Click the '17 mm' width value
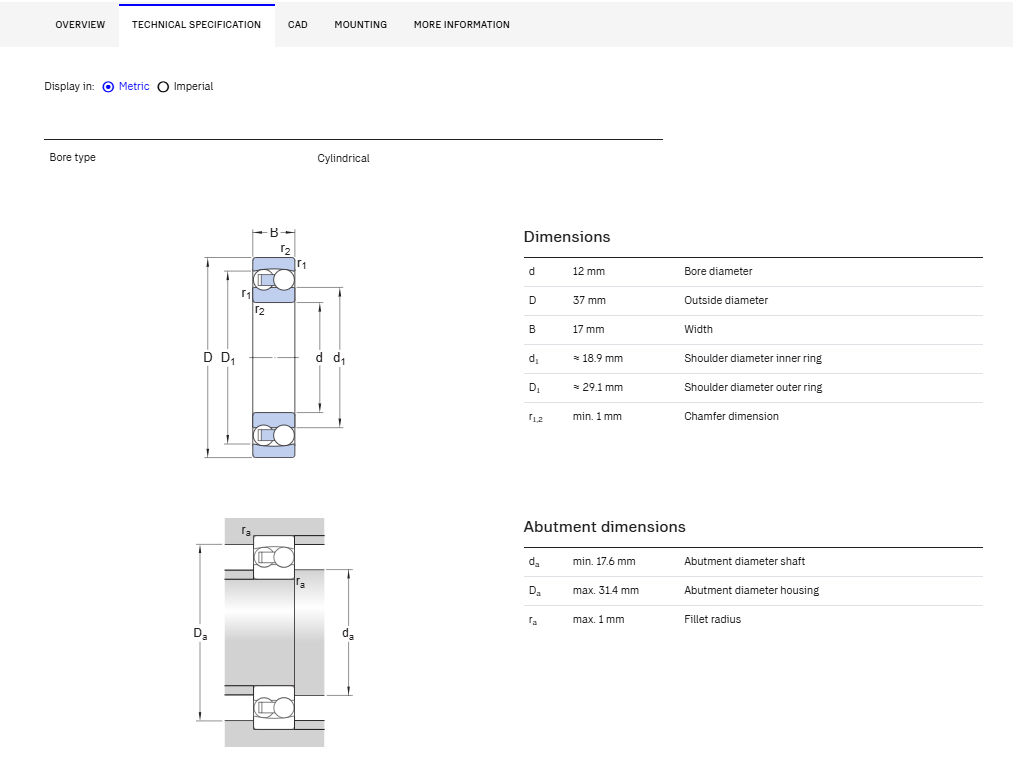Viewport: 1013px width, 767px height. (x=589, y=330)
